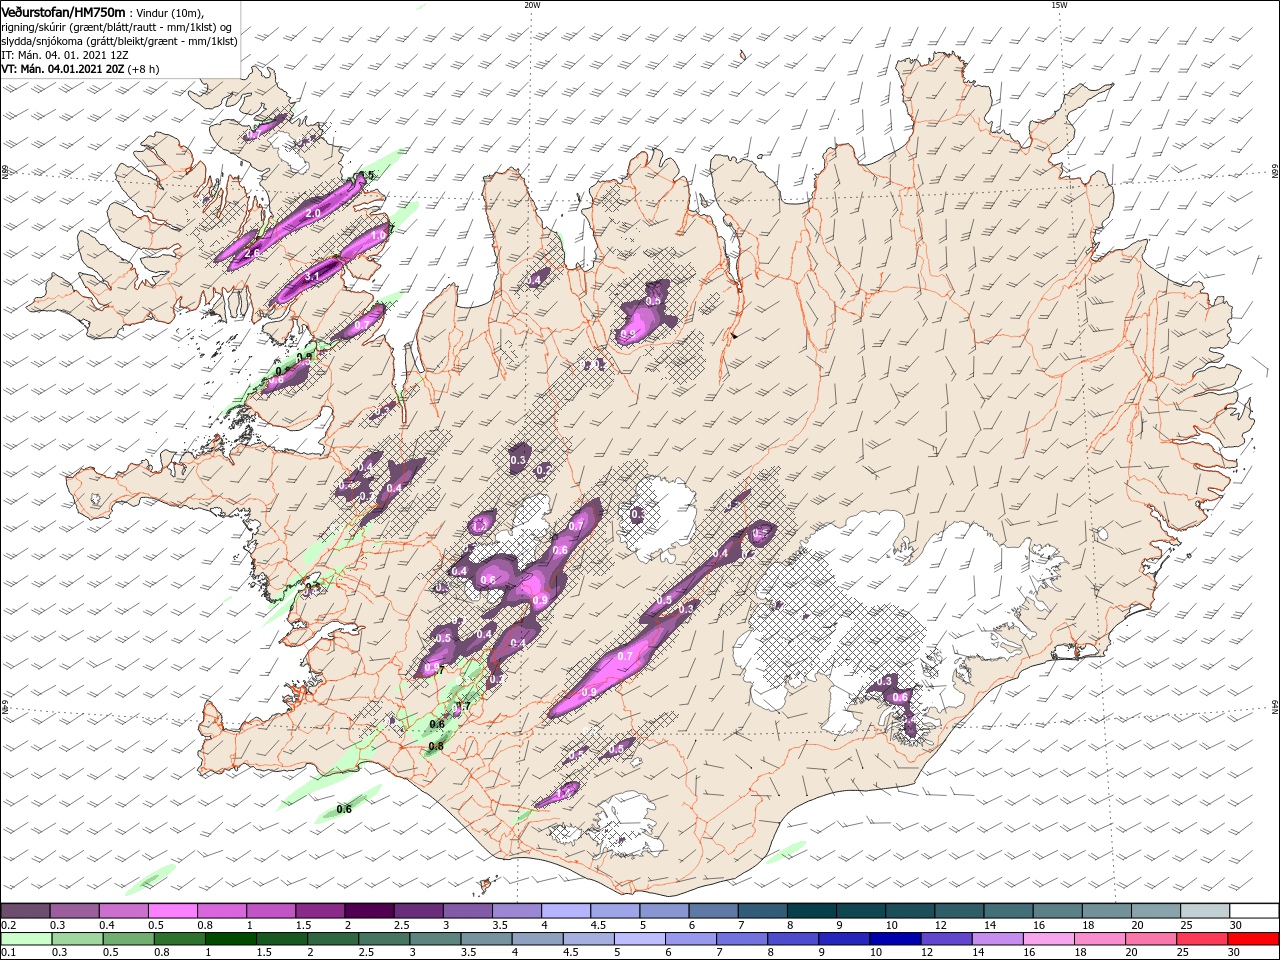Click the '15W' longitude label
Image resolution: width=1280 pixels, height=960 pixels.
point(1059,5)
